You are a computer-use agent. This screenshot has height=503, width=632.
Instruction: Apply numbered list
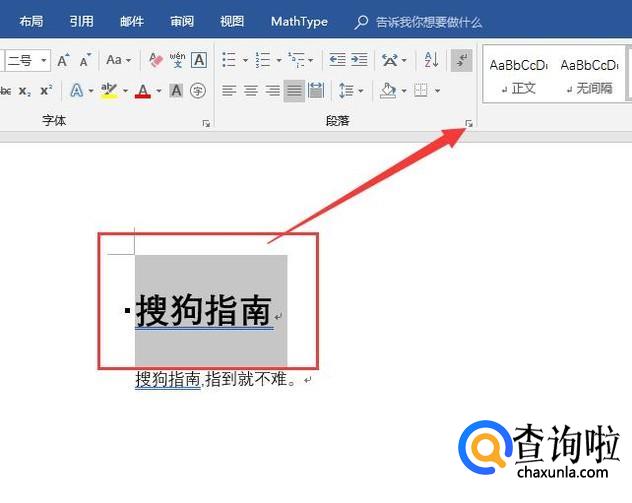pyautogui.click(x=263, y=60)
